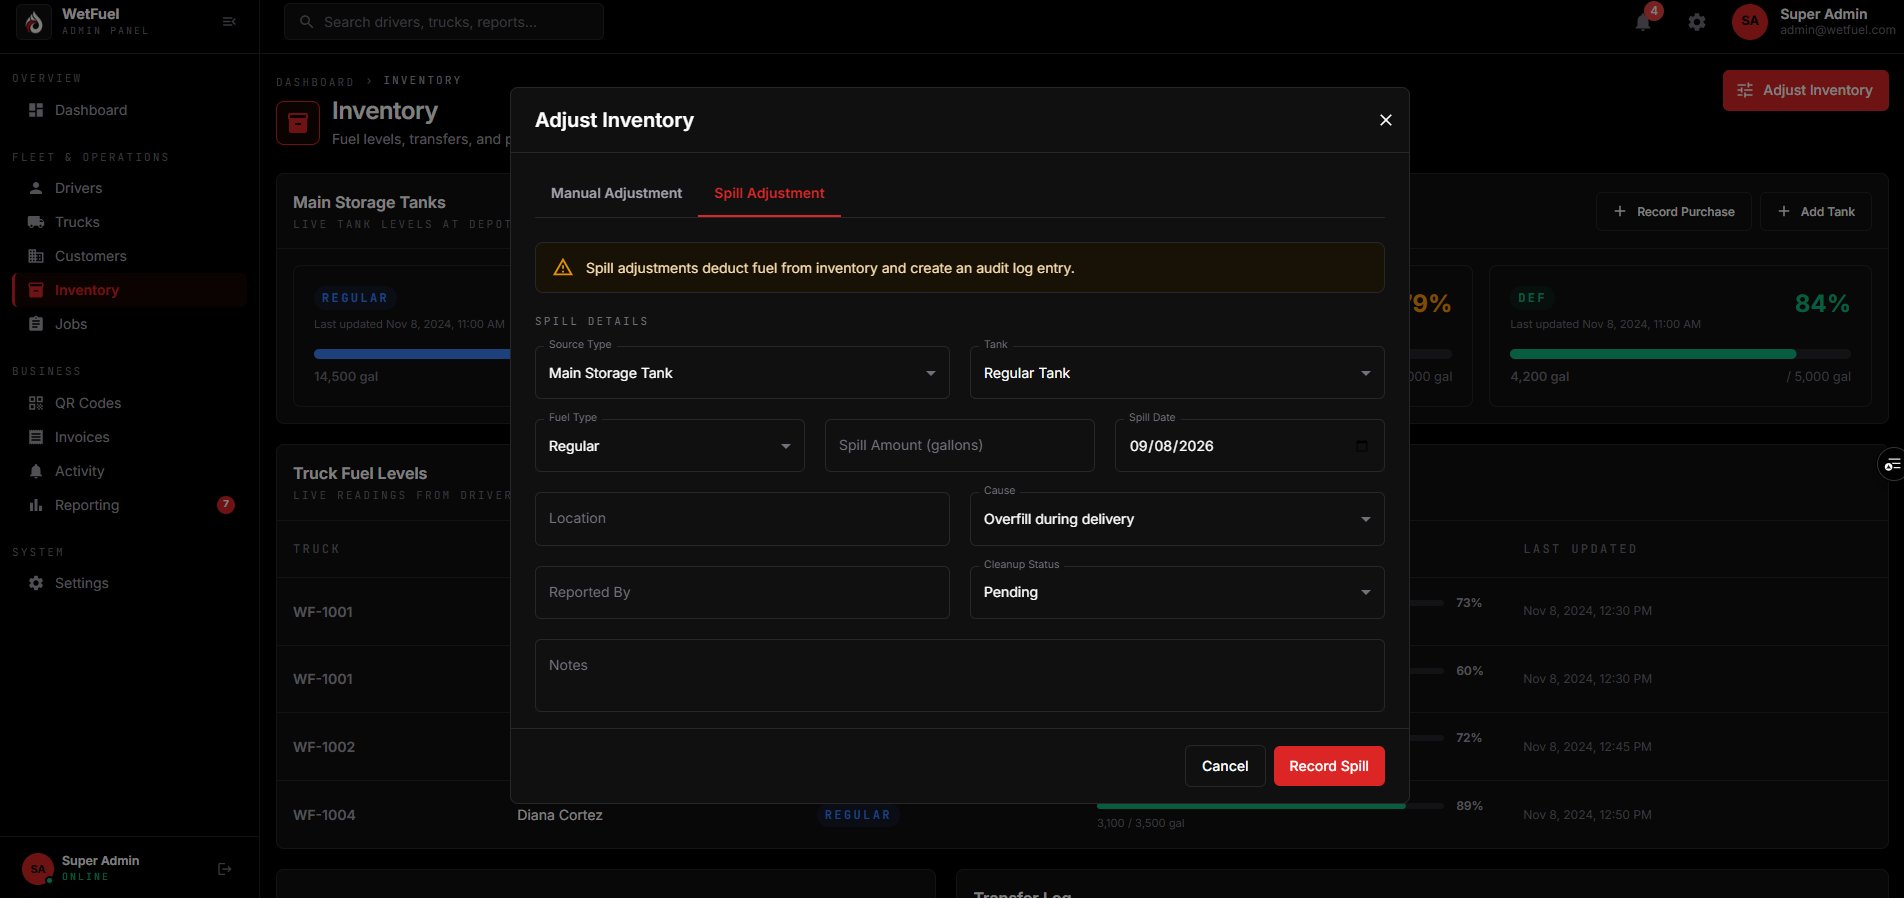Viewport: 1904px width, 898px height.
Task: Click the 14,500 gal tank value
Action: (x=346, y=377)
